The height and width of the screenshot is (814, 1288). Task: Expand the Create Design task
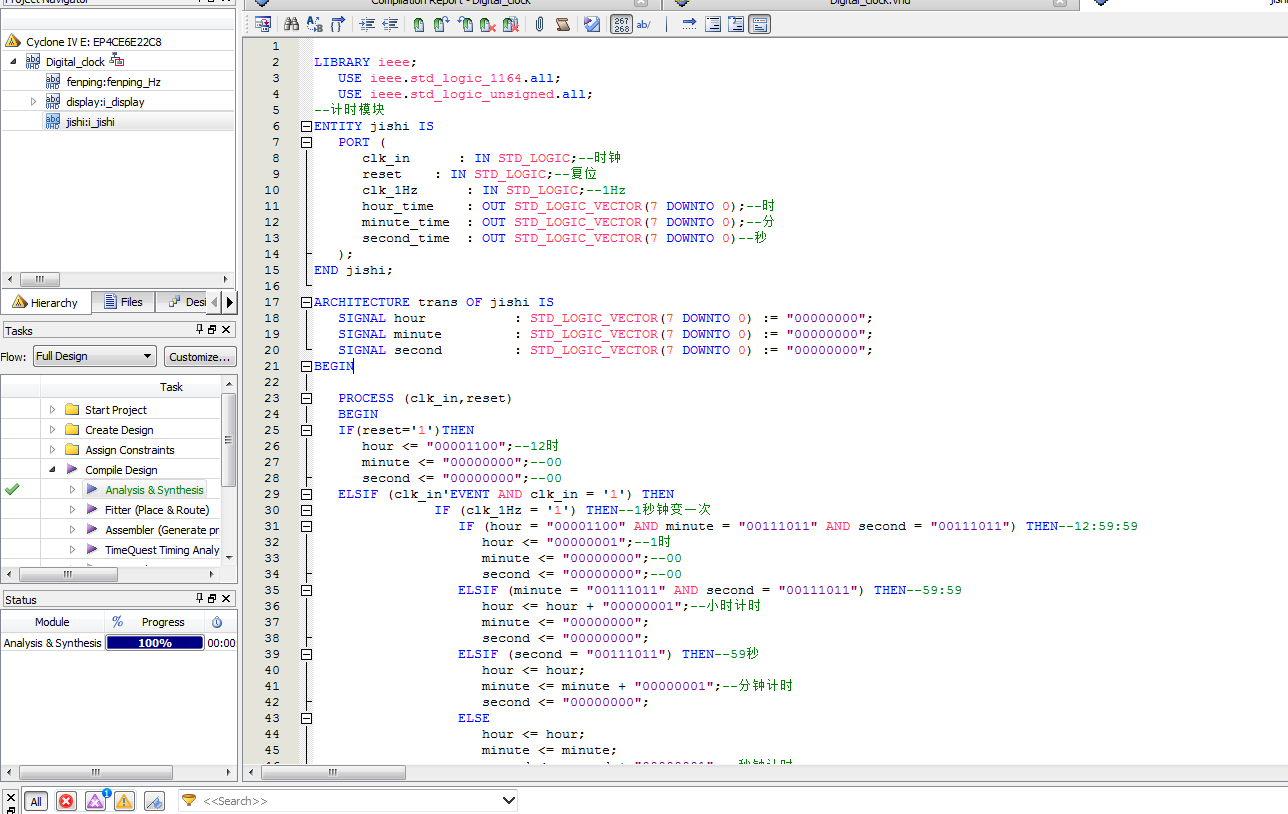coord(53,430)
